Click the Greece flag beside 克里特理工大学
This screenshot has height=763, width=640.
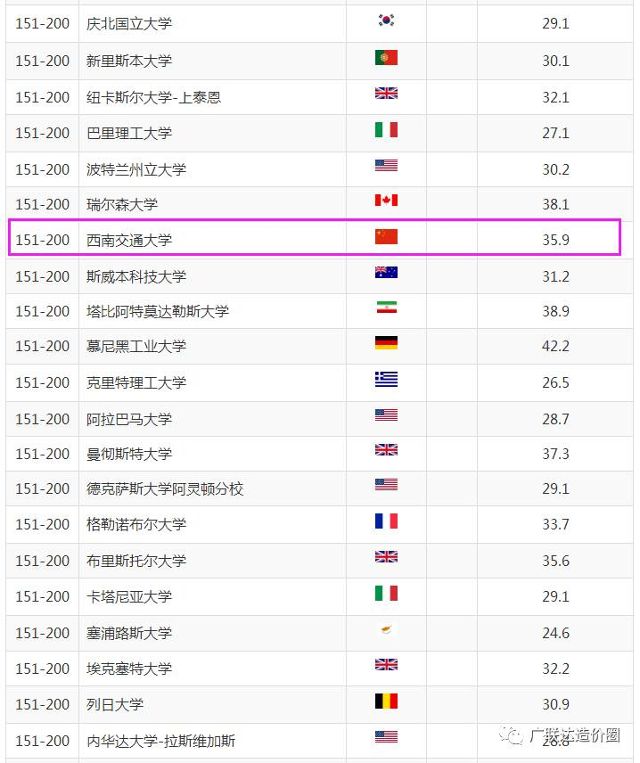[x=386, y=379]
